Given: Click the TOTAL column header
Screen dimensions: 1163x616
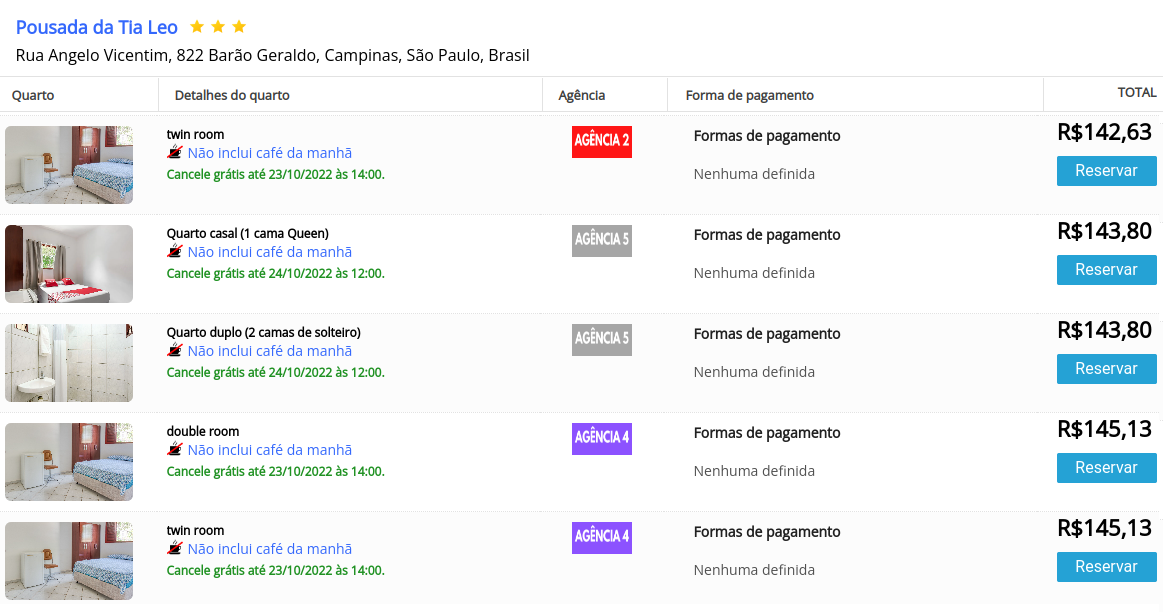Looking at the screenshot, I should [1136, 92].
